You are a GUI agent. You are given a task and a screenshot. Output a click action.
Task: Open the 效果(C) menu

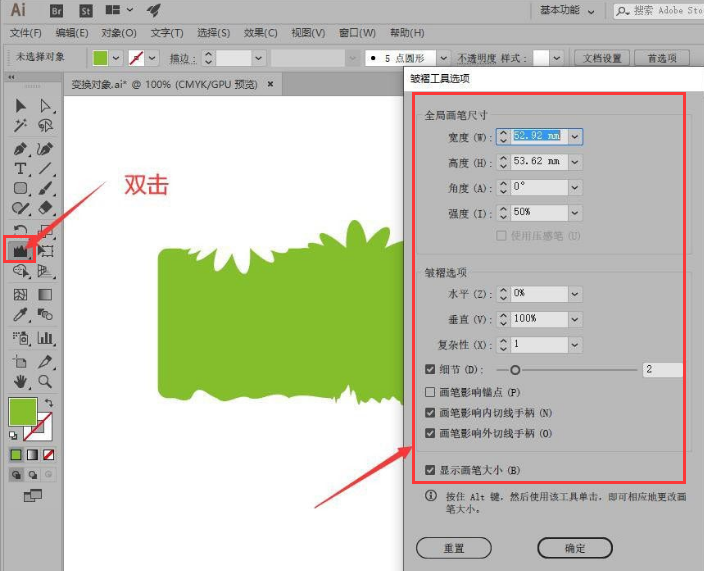(x=261, y=33)
